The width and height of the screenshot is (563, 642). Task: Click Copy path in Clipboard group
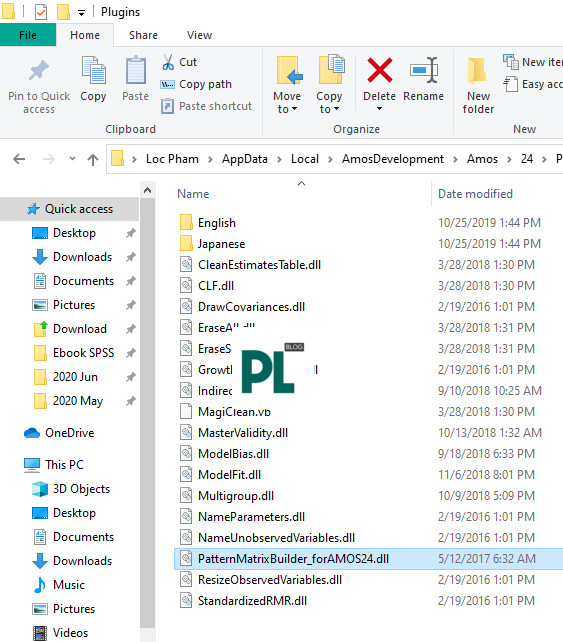pyautogui.click(x=196, y=84)
